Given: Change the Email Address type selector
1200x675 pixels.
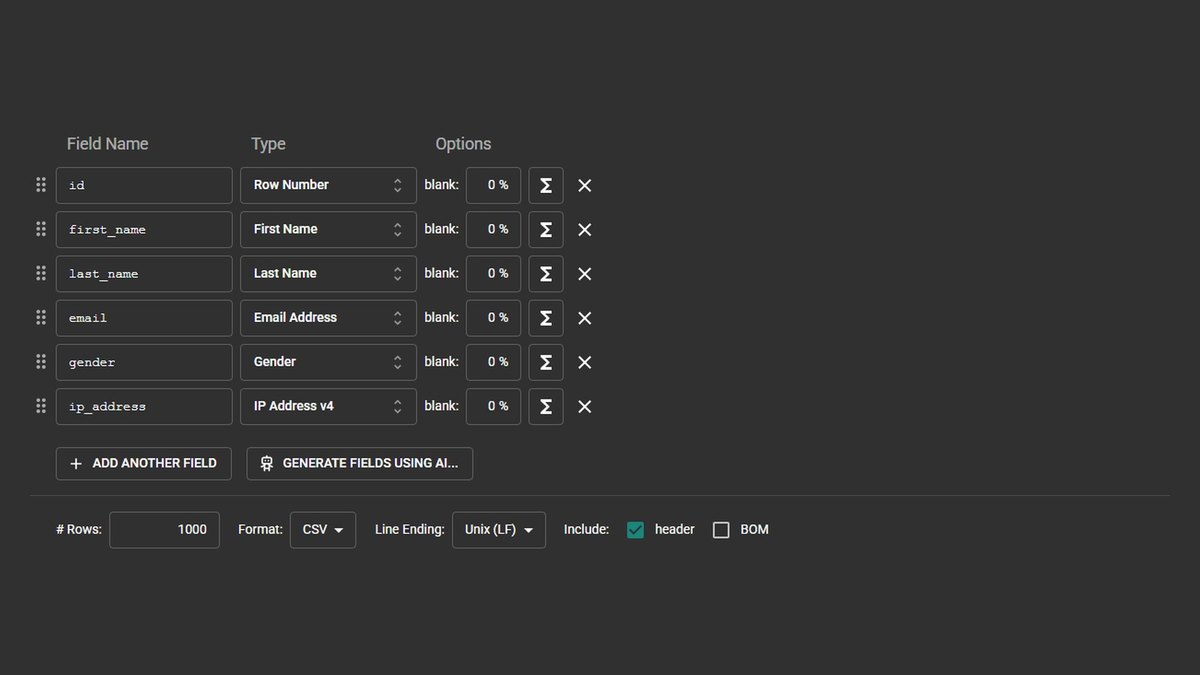Looking at the screenshot, I should click(328, 318).
